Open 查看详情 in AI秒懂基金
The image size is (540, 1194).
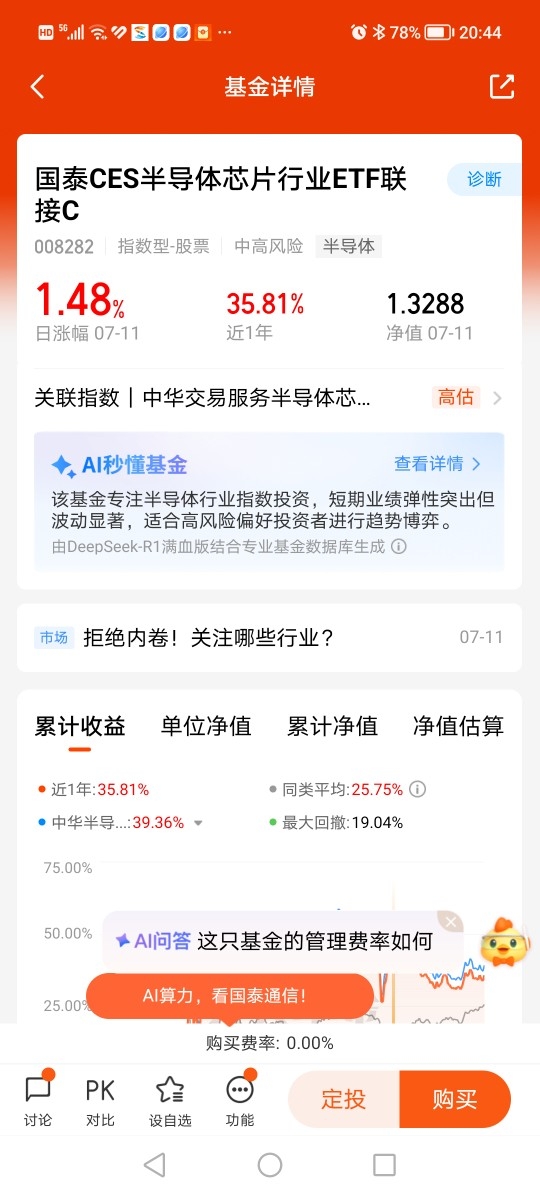[438, 464]
